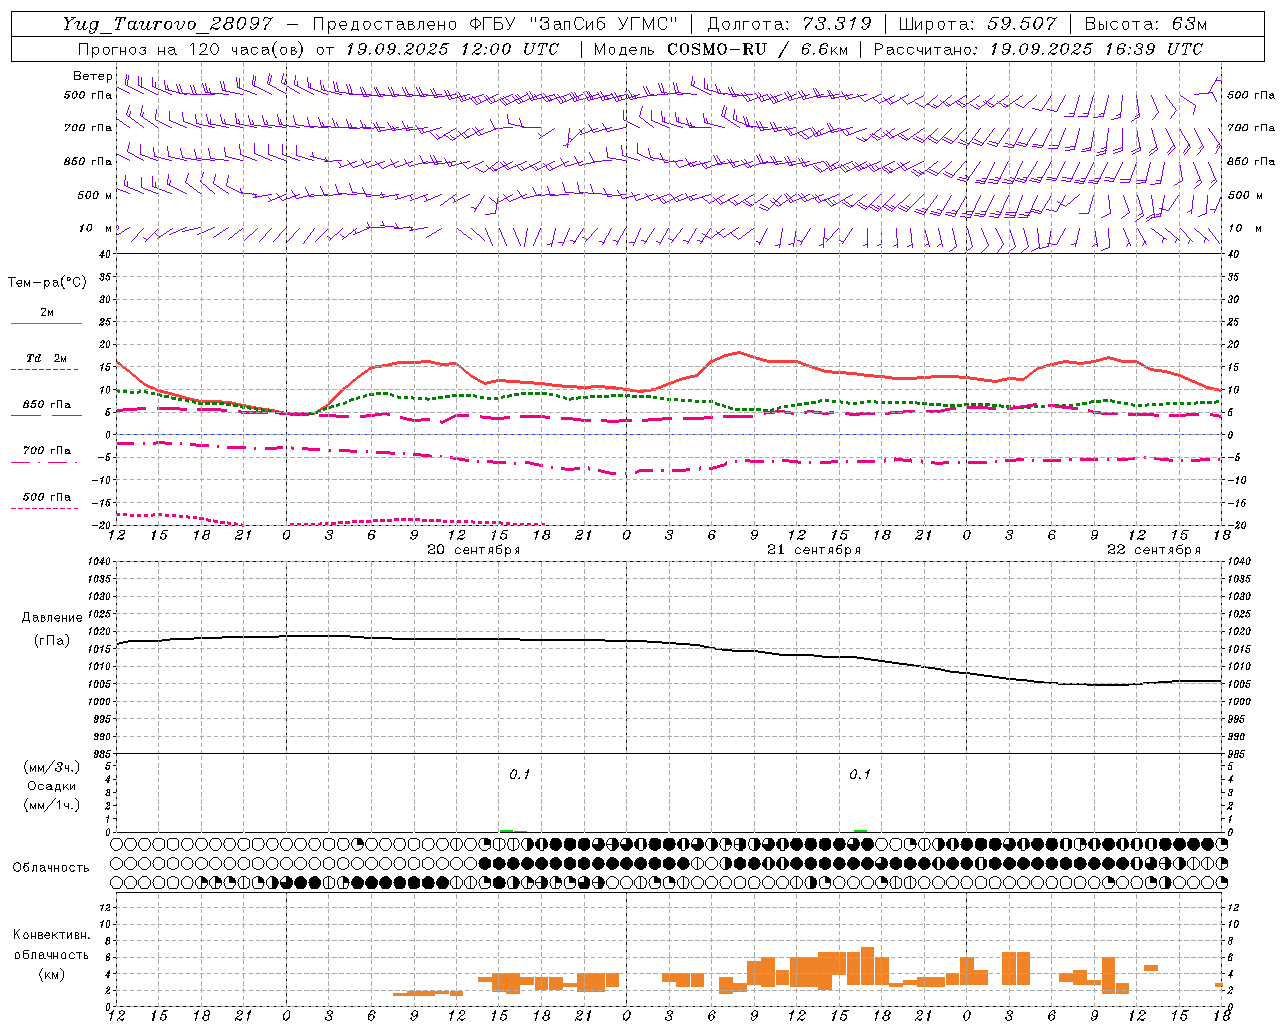
Task: Click the Облачность cloud cover label
Action: (x=51, y=867)
